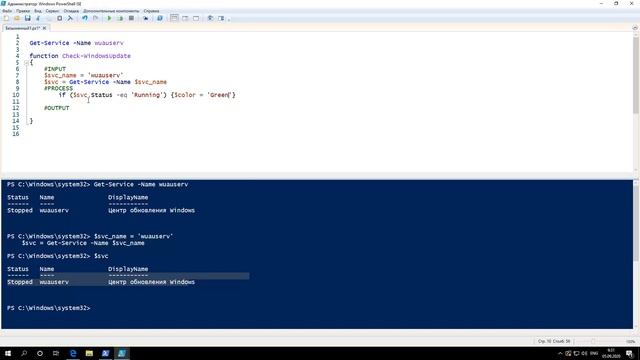The width and height of the screenshot is (640, 360).
Task: Start PowerShell.exe in a separate window
Action: pyautogui.click(x=160, y=18)
